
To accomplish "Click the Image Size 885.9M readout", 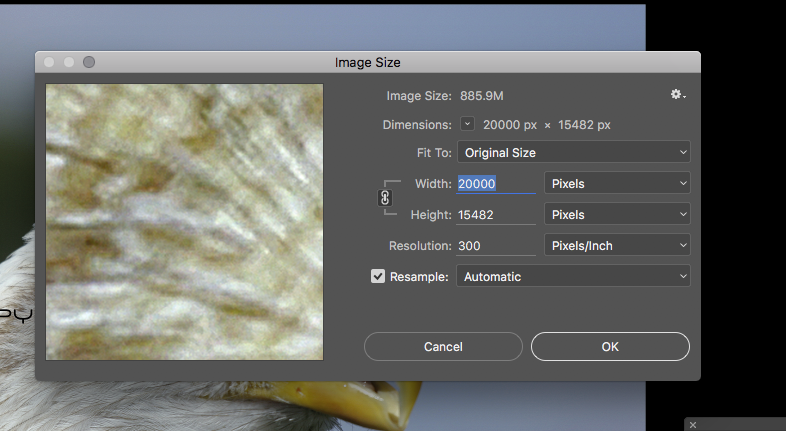I will click(481, 96).
